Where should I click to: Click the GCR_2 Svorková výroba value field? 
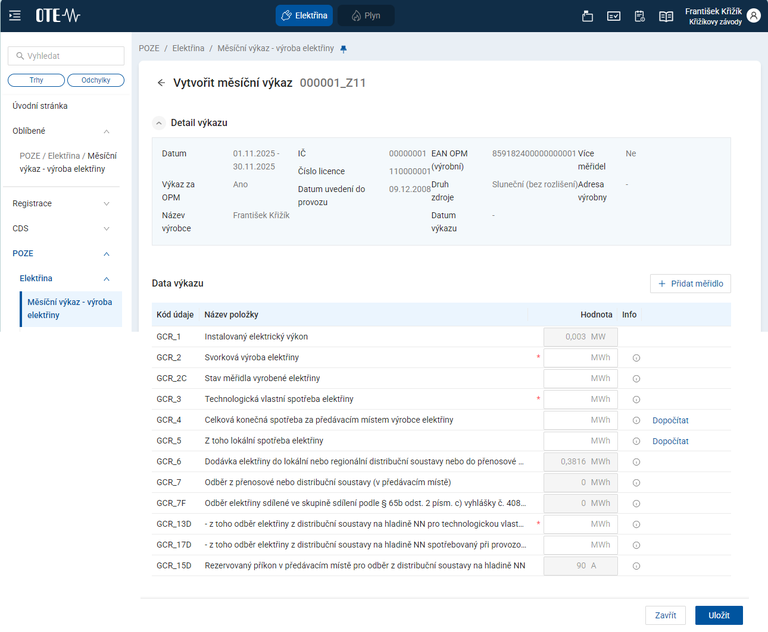tap(578, 358)
